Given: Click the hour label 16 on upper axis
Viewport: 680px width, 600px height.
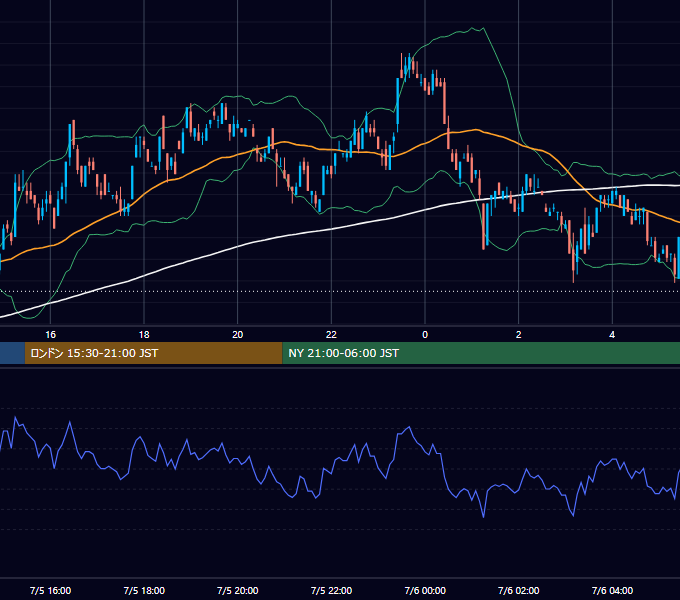Looking at the screenshot, I should (50, 334).
